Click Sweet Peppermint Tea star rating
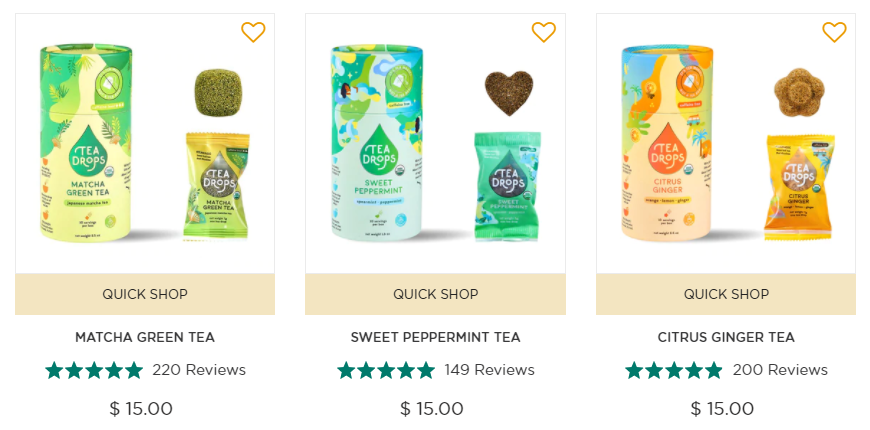870x430 pixels. 386,370
